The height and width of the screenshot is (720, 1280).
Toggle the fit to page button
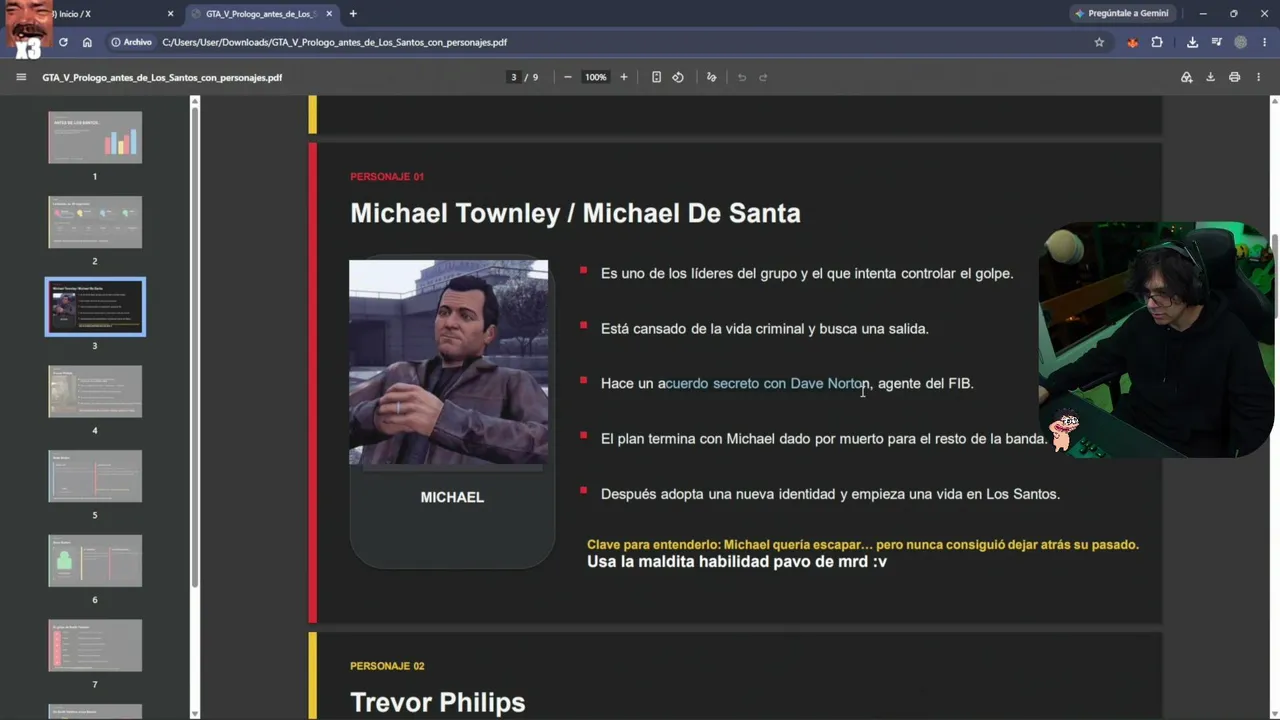pos(656,77)
